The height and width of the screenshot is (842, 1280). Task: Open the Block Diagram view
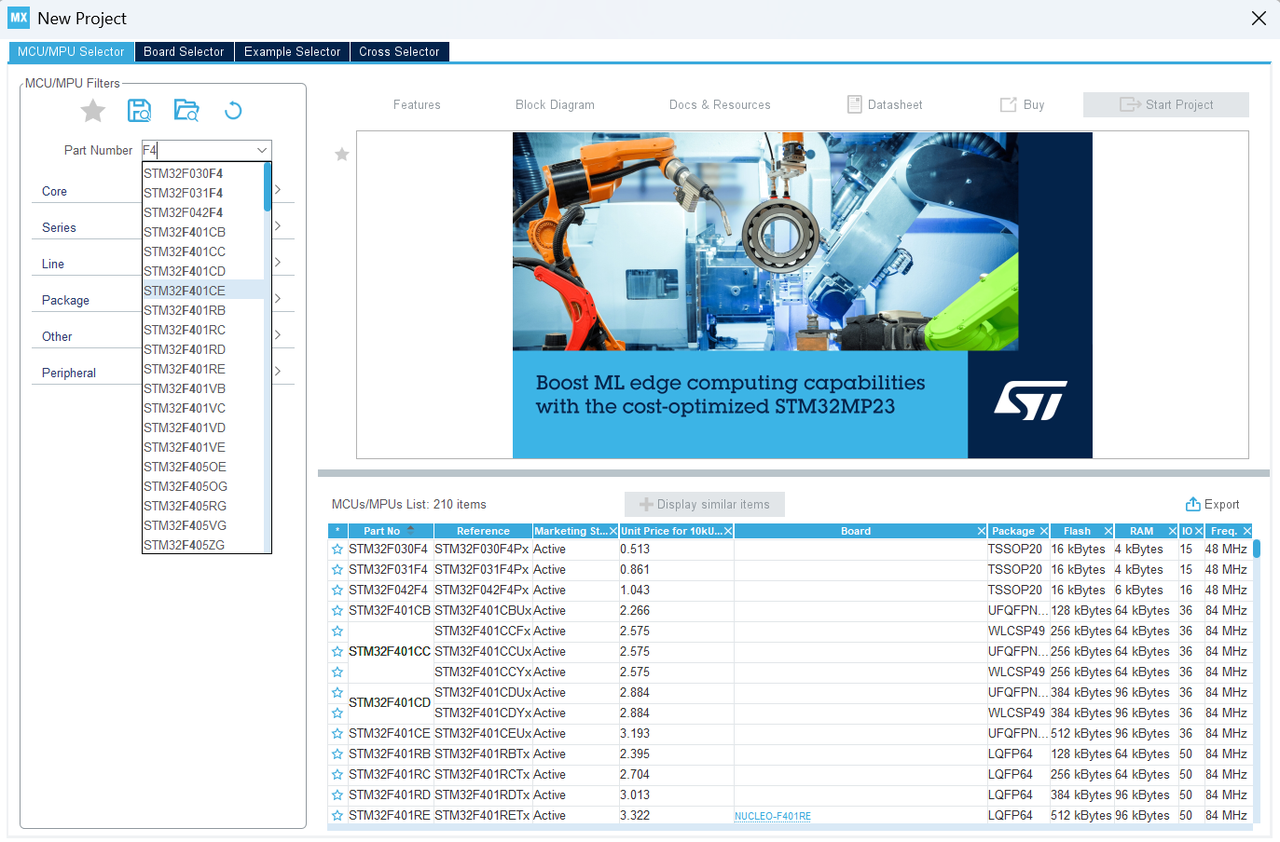(555, 105)
